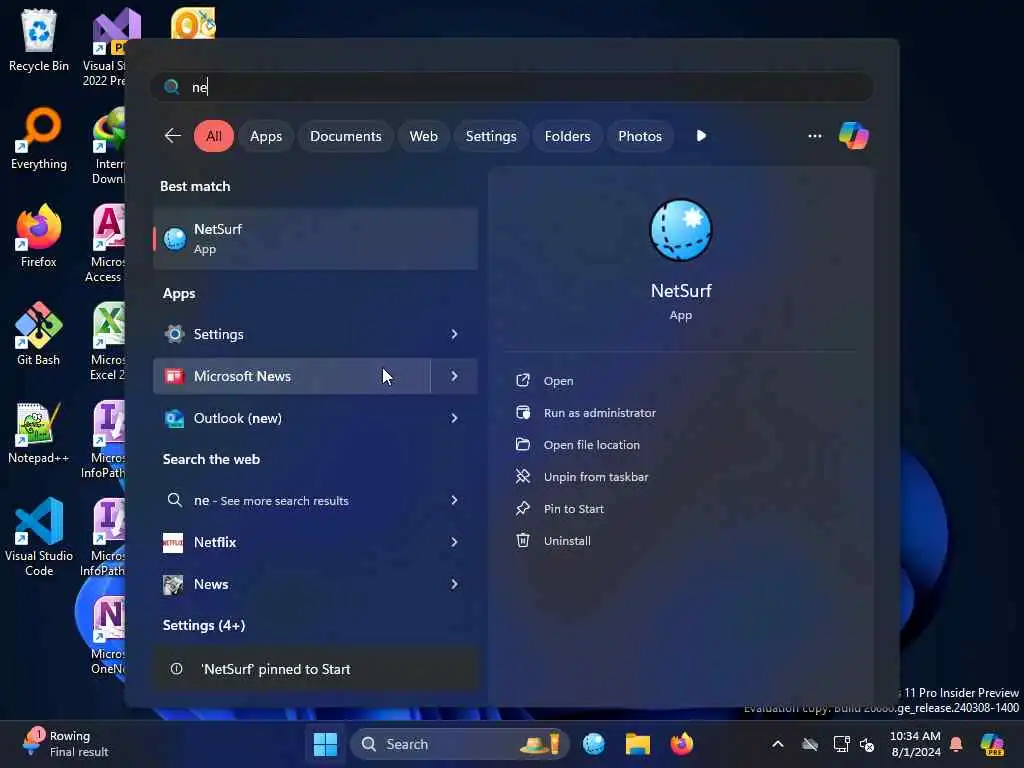The image size is (1024, 768).
Task: Click the 'NetSurf' pinned to Start notification
Action: tap(317, 669)
